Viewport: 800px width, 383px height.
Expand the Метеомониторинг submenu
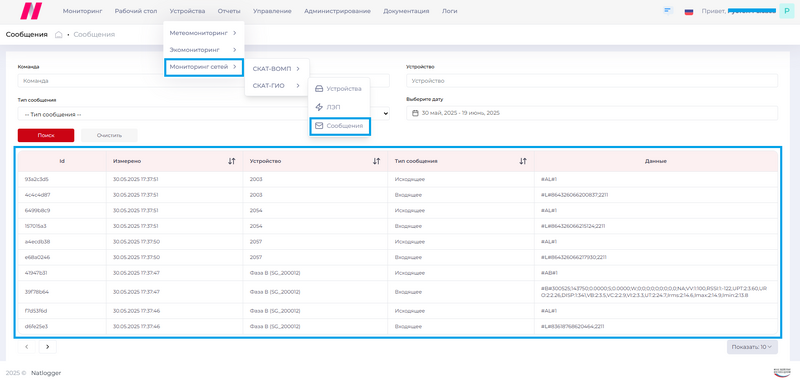point(203,33)
